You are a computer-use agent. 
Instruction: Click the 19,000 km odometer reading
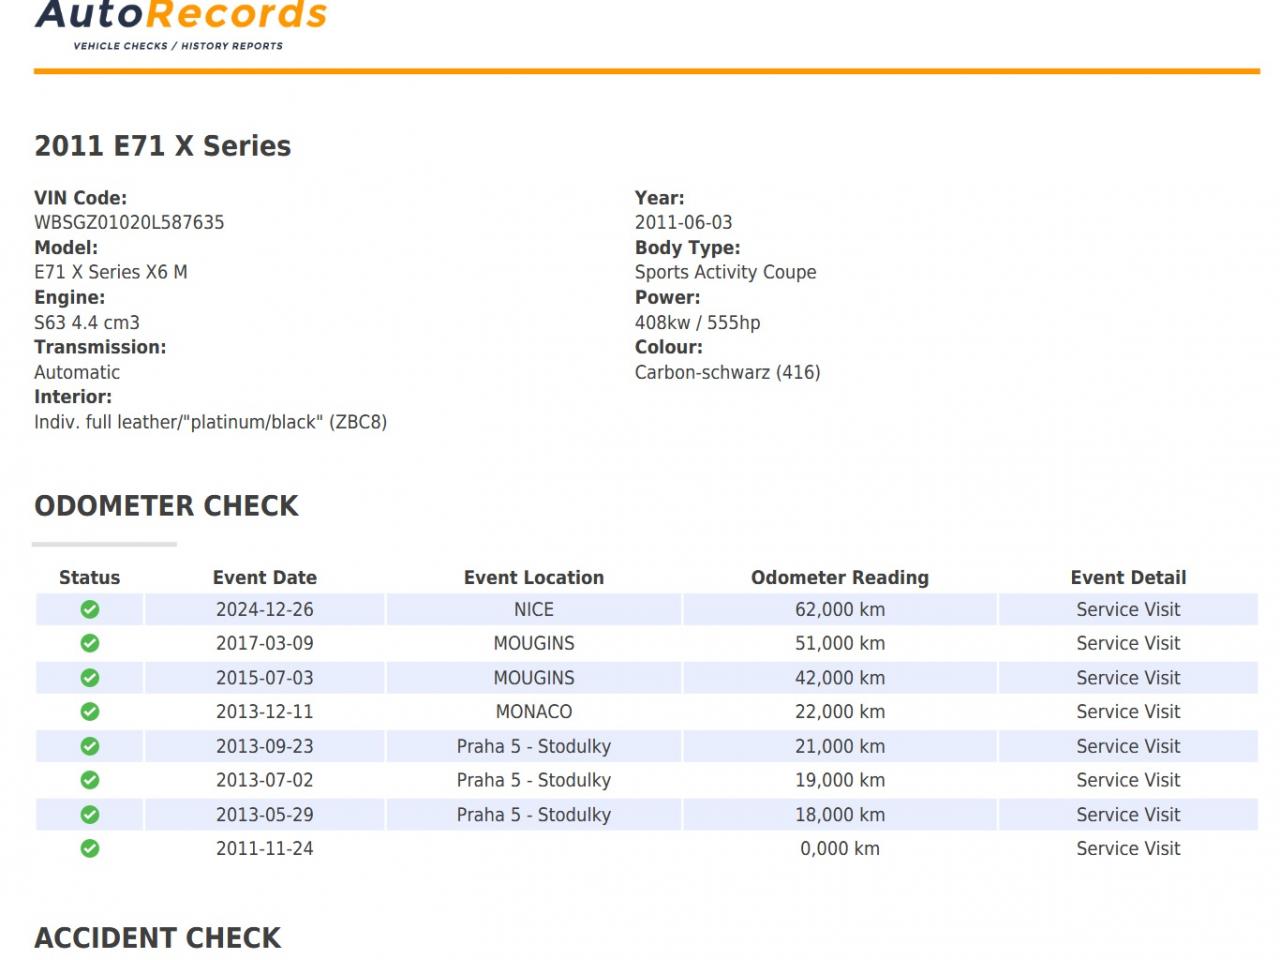[840, 780]
